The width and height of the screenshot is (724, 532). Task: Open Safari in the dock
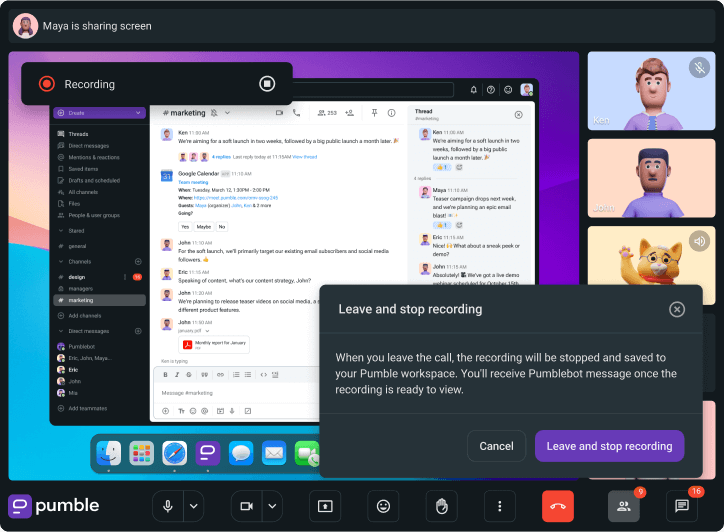tap(175, 453)
